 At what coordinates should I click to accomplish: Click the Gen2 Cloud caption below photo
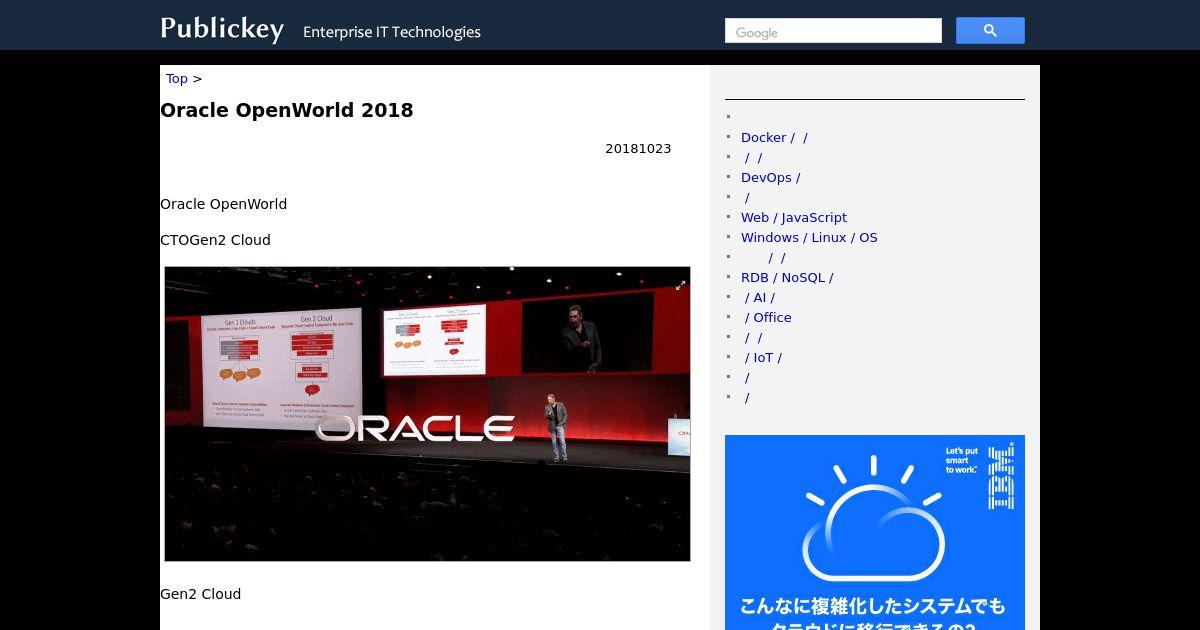click(x=201, y=594)
